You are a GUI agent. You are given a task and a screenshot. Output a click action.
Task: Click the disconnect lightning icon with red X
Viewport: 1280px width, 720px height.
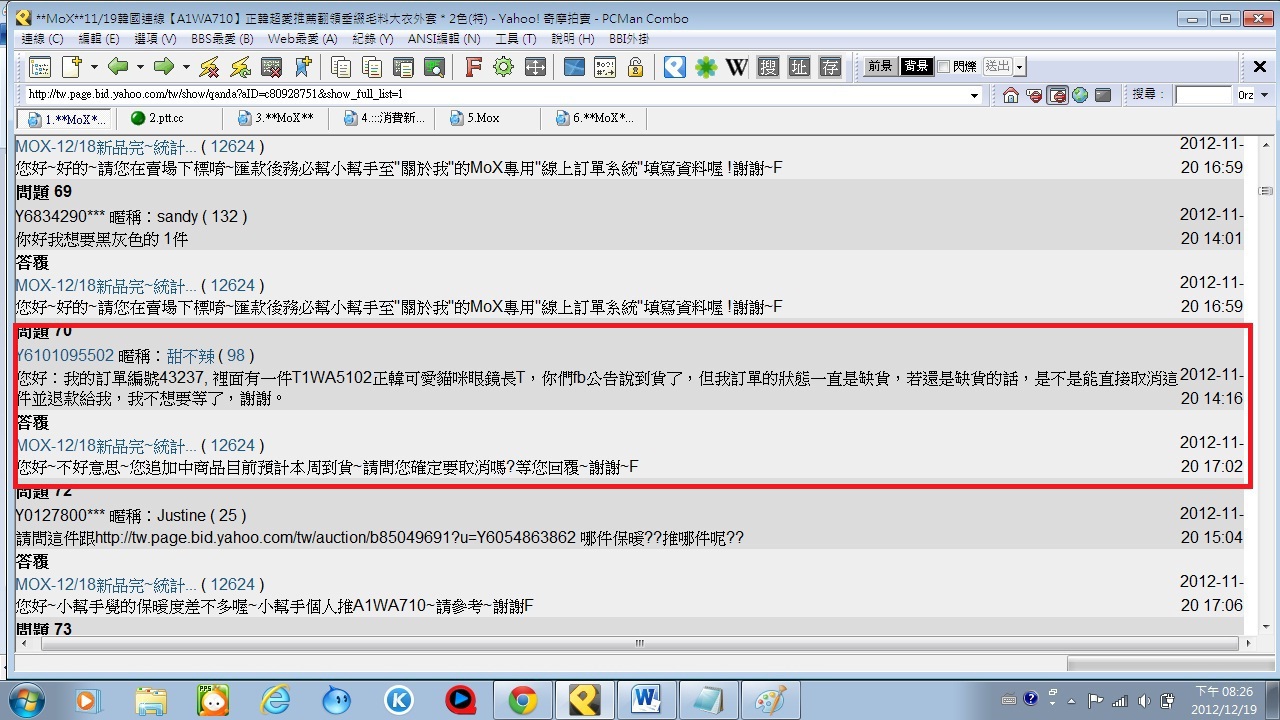[209, 67]
